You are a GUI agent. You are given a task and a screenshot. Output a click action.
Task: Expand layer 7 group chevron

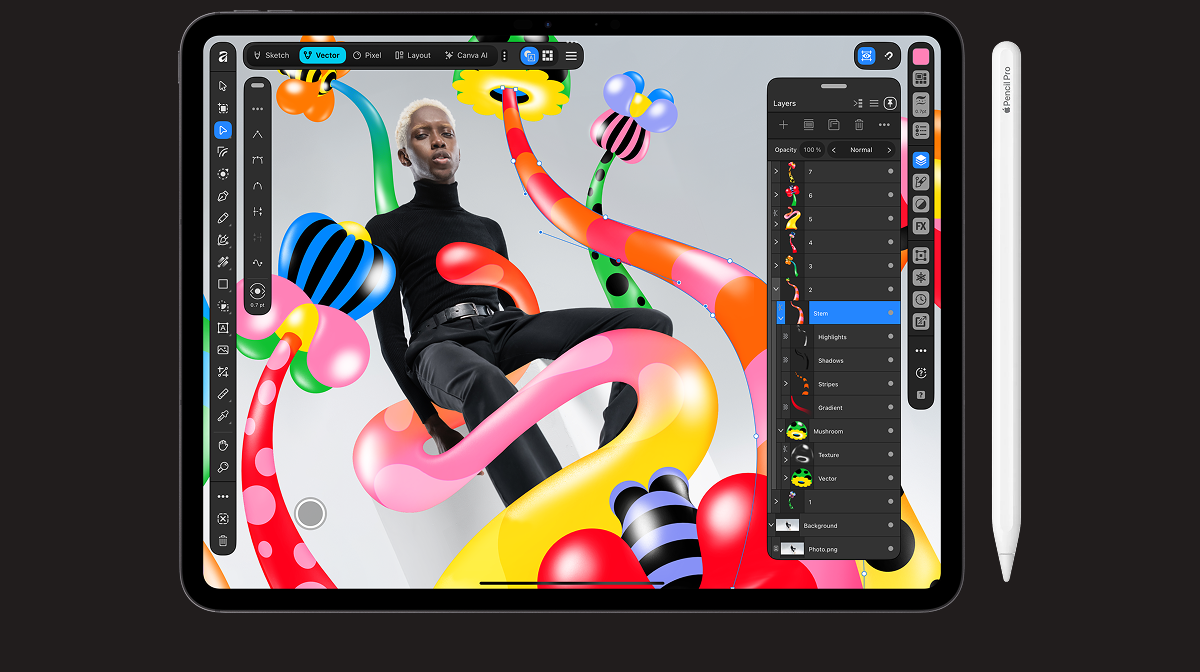click(775, 172)
